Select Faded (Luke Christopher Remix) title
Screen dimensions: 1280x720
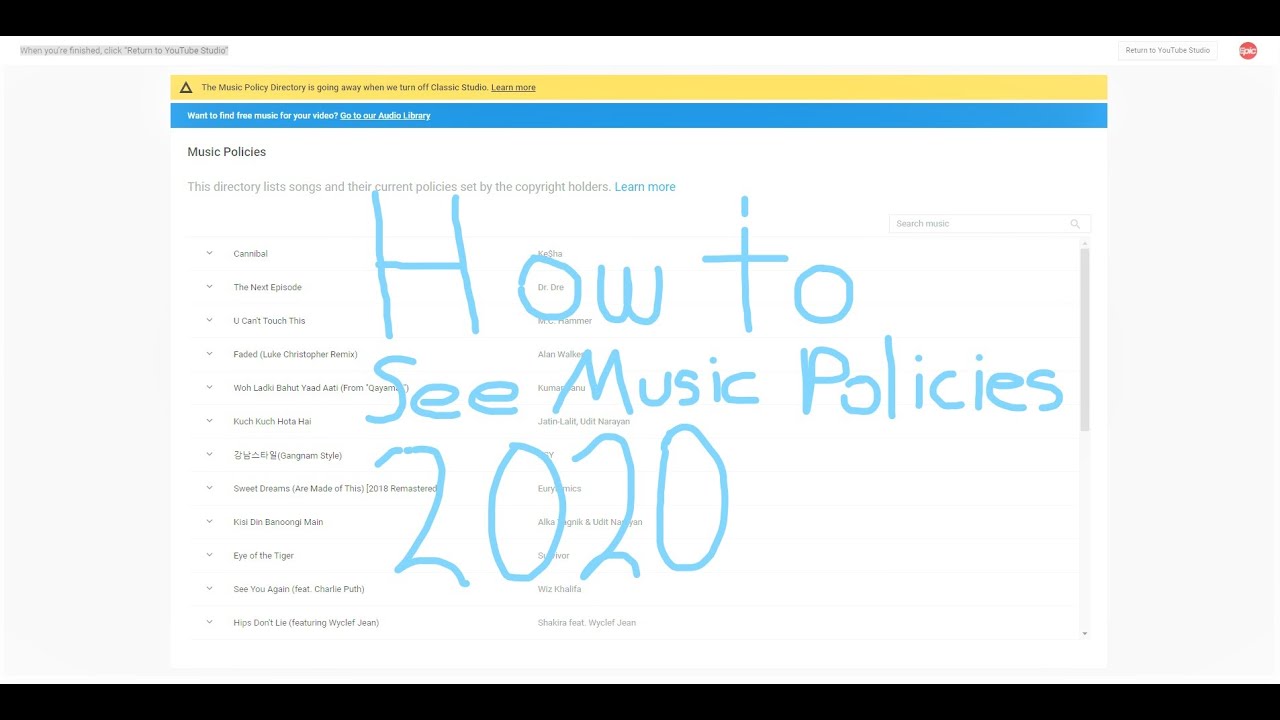[x=295, y=354]
